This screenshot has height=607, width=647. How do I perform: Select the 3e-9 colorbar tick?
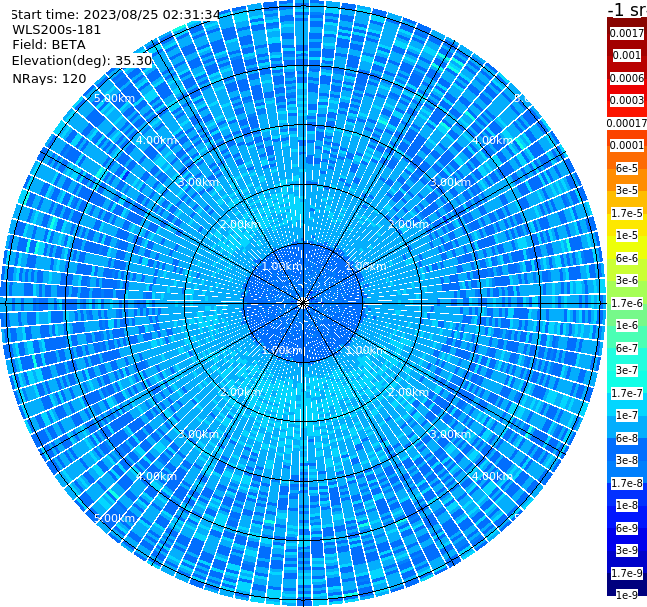(x=627, y=550)
